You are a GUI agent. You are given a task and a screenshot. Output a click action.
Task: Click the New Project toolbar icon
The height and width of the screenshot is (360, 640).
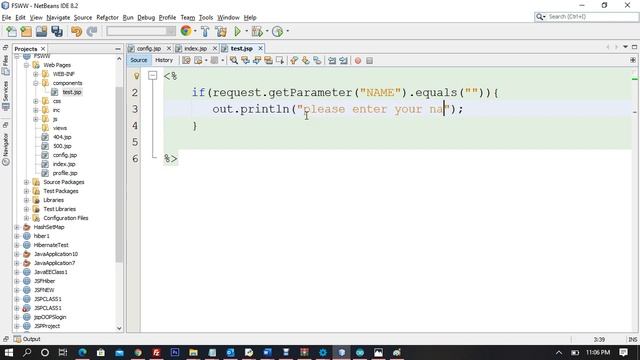(x=26, y=31)
